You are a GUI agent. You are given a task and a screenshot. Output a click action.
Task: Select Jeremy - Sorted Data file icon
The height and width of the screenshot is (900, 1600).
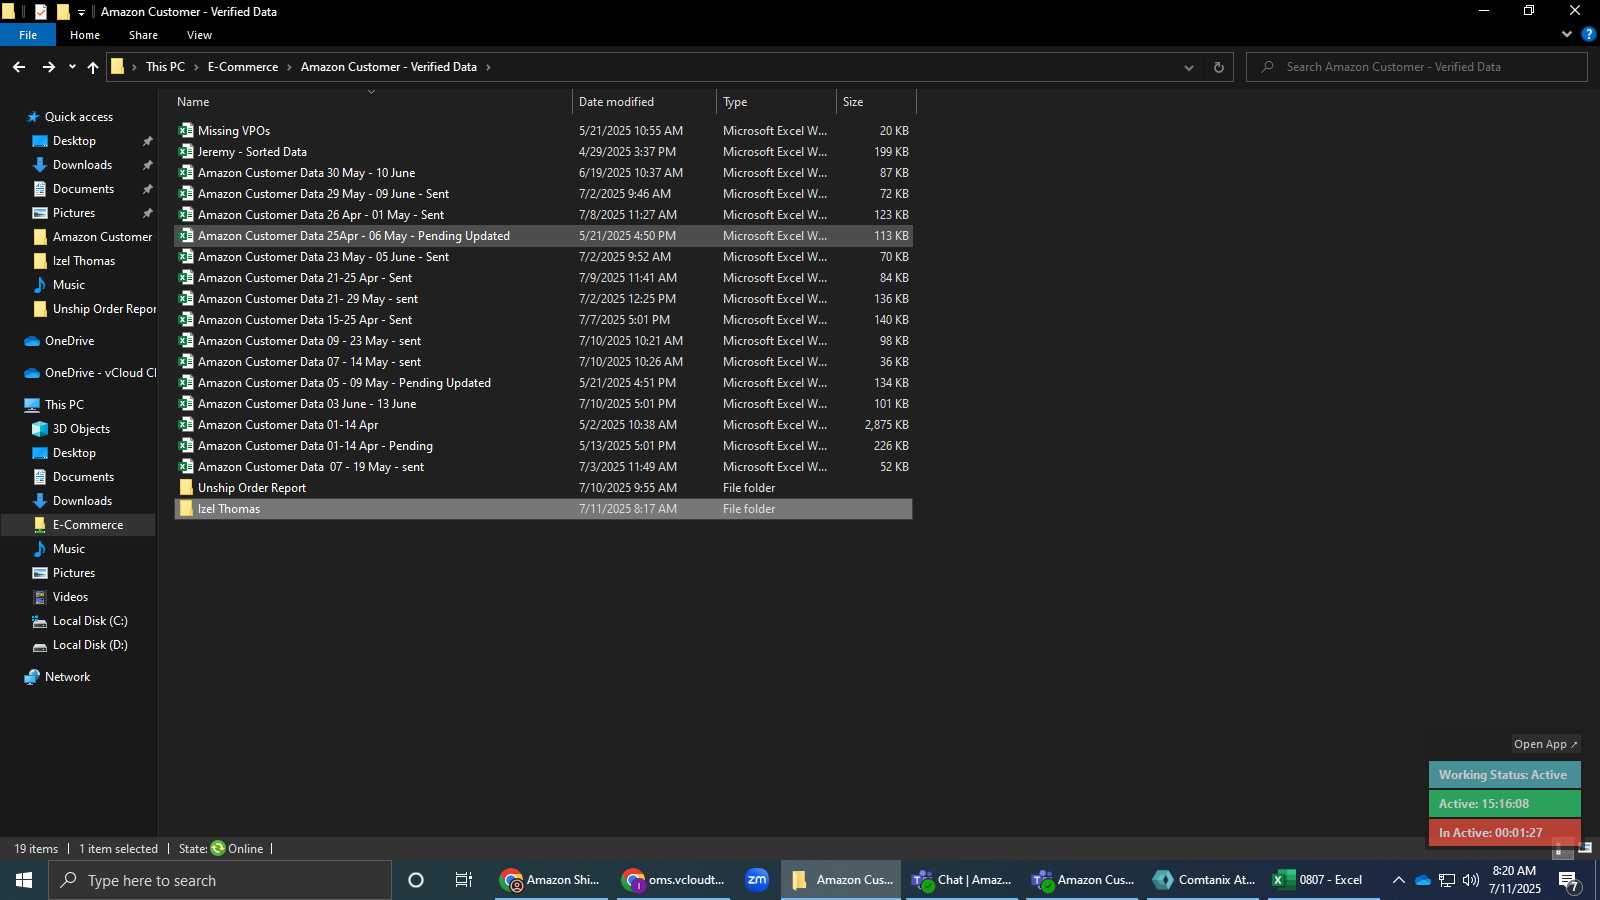coord(186,151)
